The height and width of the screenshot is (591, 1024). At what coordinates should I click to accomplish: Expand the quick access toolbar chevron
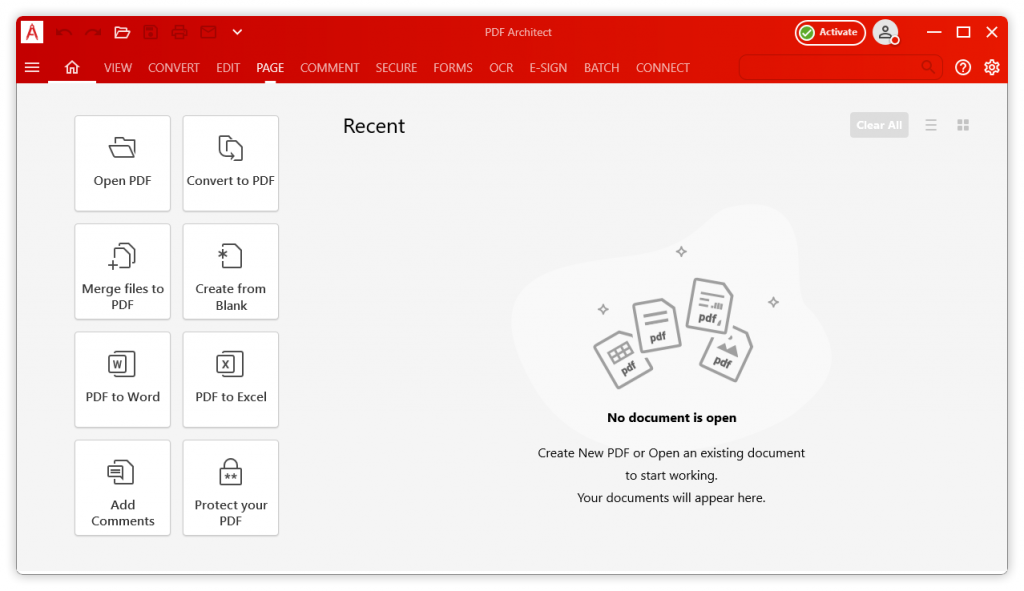[x=237, y=31]
